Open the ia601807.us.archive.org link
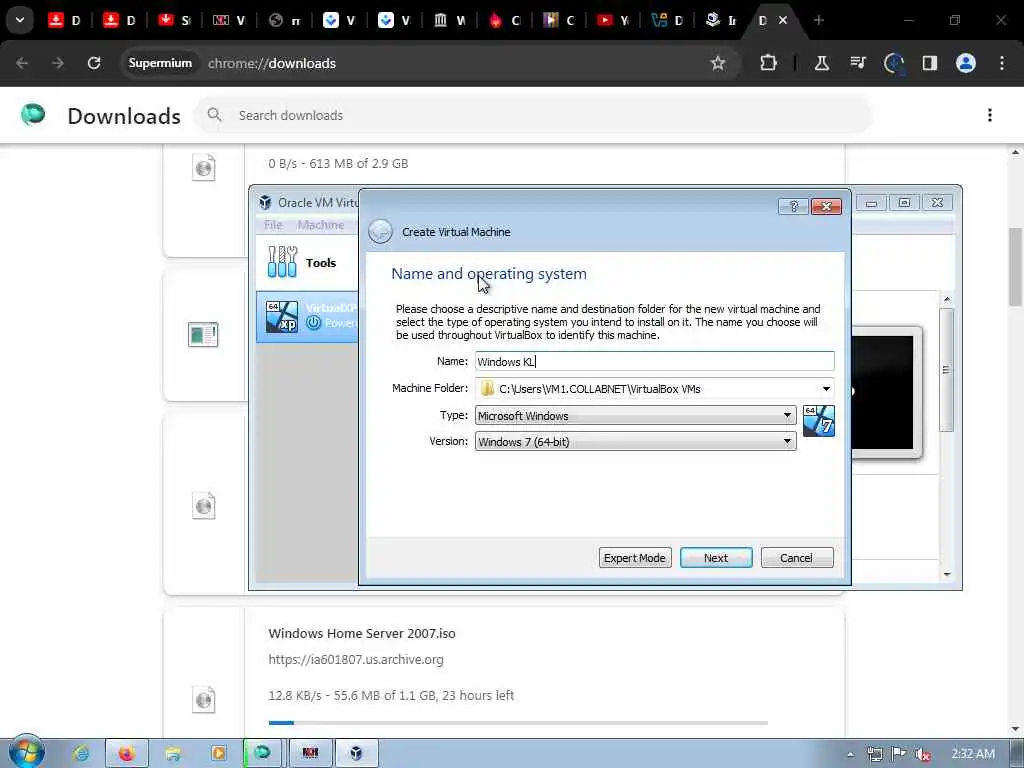This screenshot has height=768, width=1024. coord(356,660)
